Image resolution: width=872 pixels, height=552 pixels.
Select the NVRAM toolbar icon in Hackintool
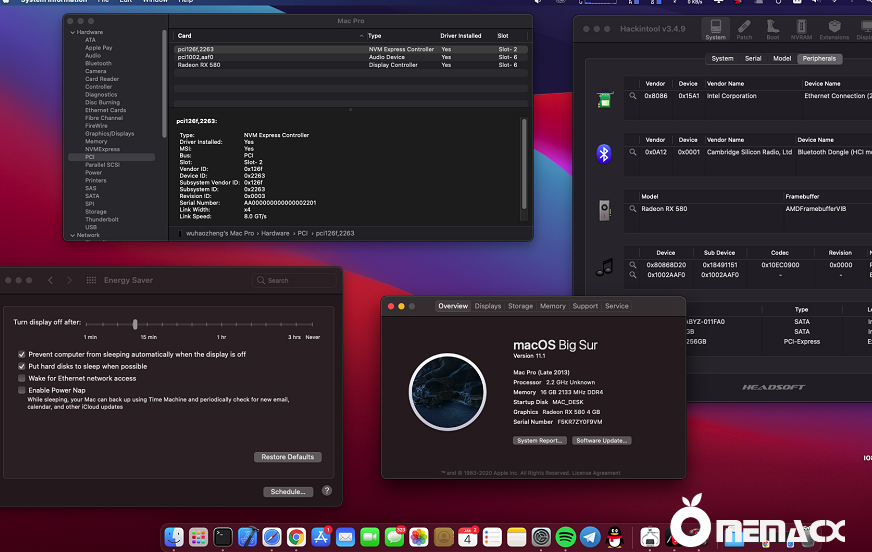click(802, 30)
